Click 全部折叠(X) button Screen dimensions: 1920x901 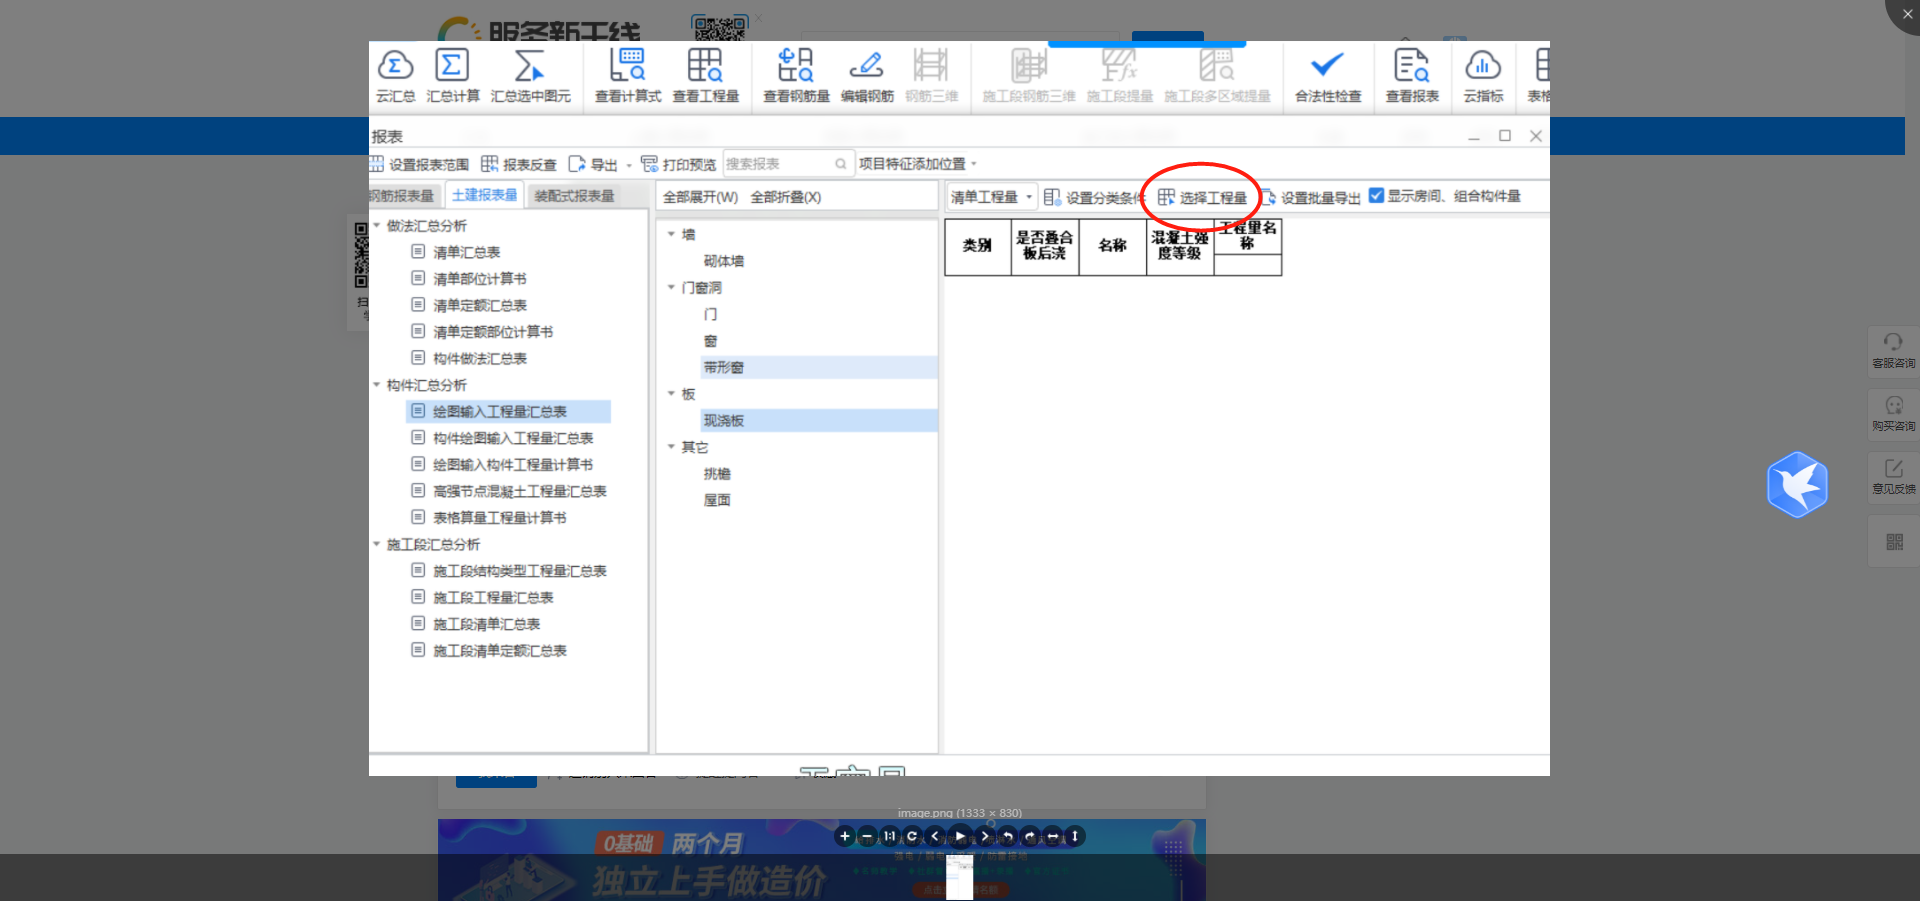(786, 197)
